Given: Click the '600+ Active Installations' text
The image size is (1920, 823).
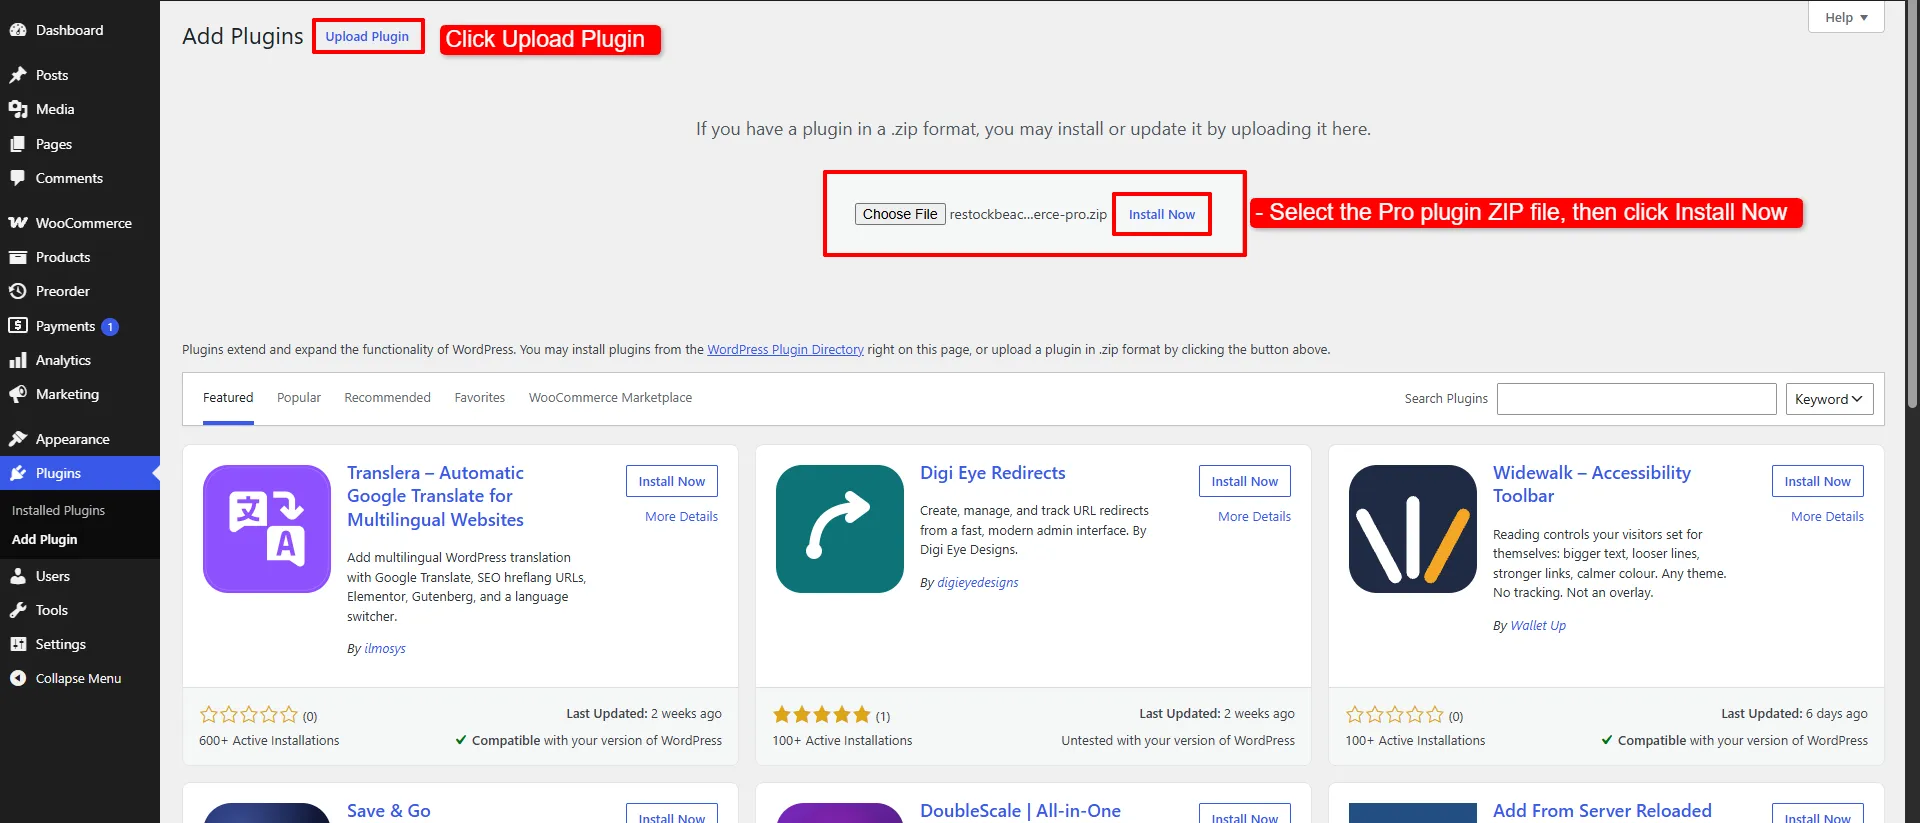Looking at the screenshot, I should click(x=269, y=741).
